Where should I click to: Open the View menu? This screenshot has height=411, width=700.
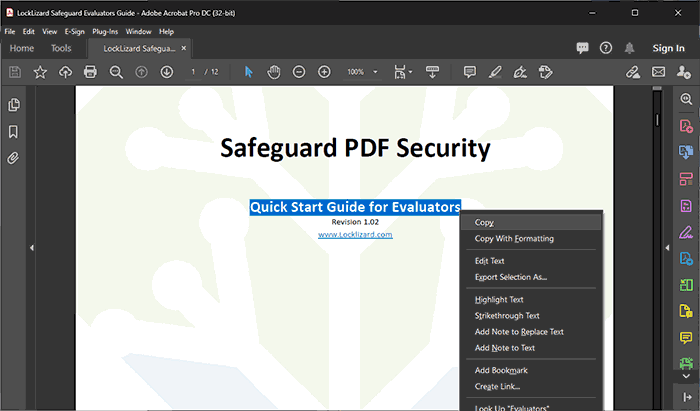point(50,32)
